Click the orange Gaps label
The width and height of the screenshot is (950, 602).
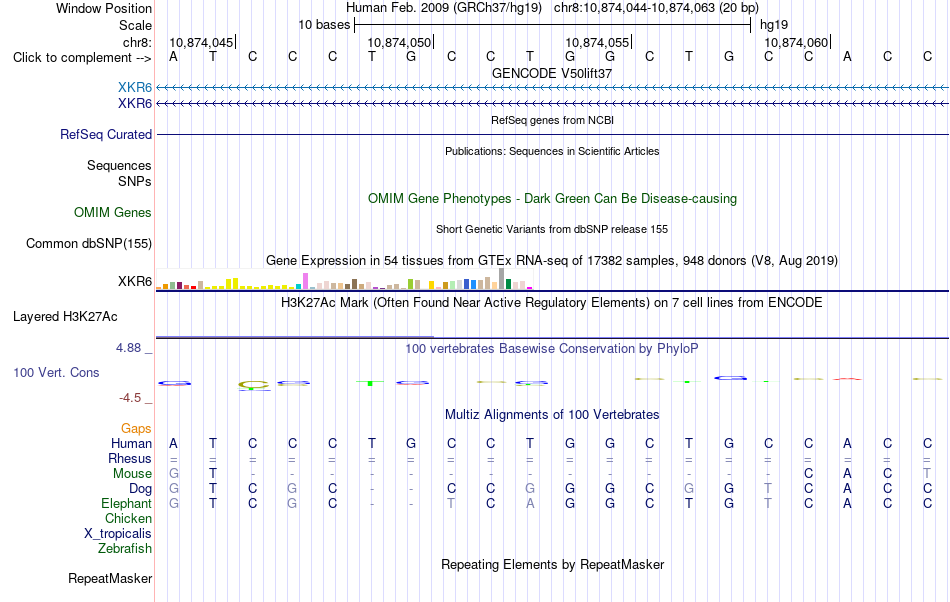click(x=136, y=429)
